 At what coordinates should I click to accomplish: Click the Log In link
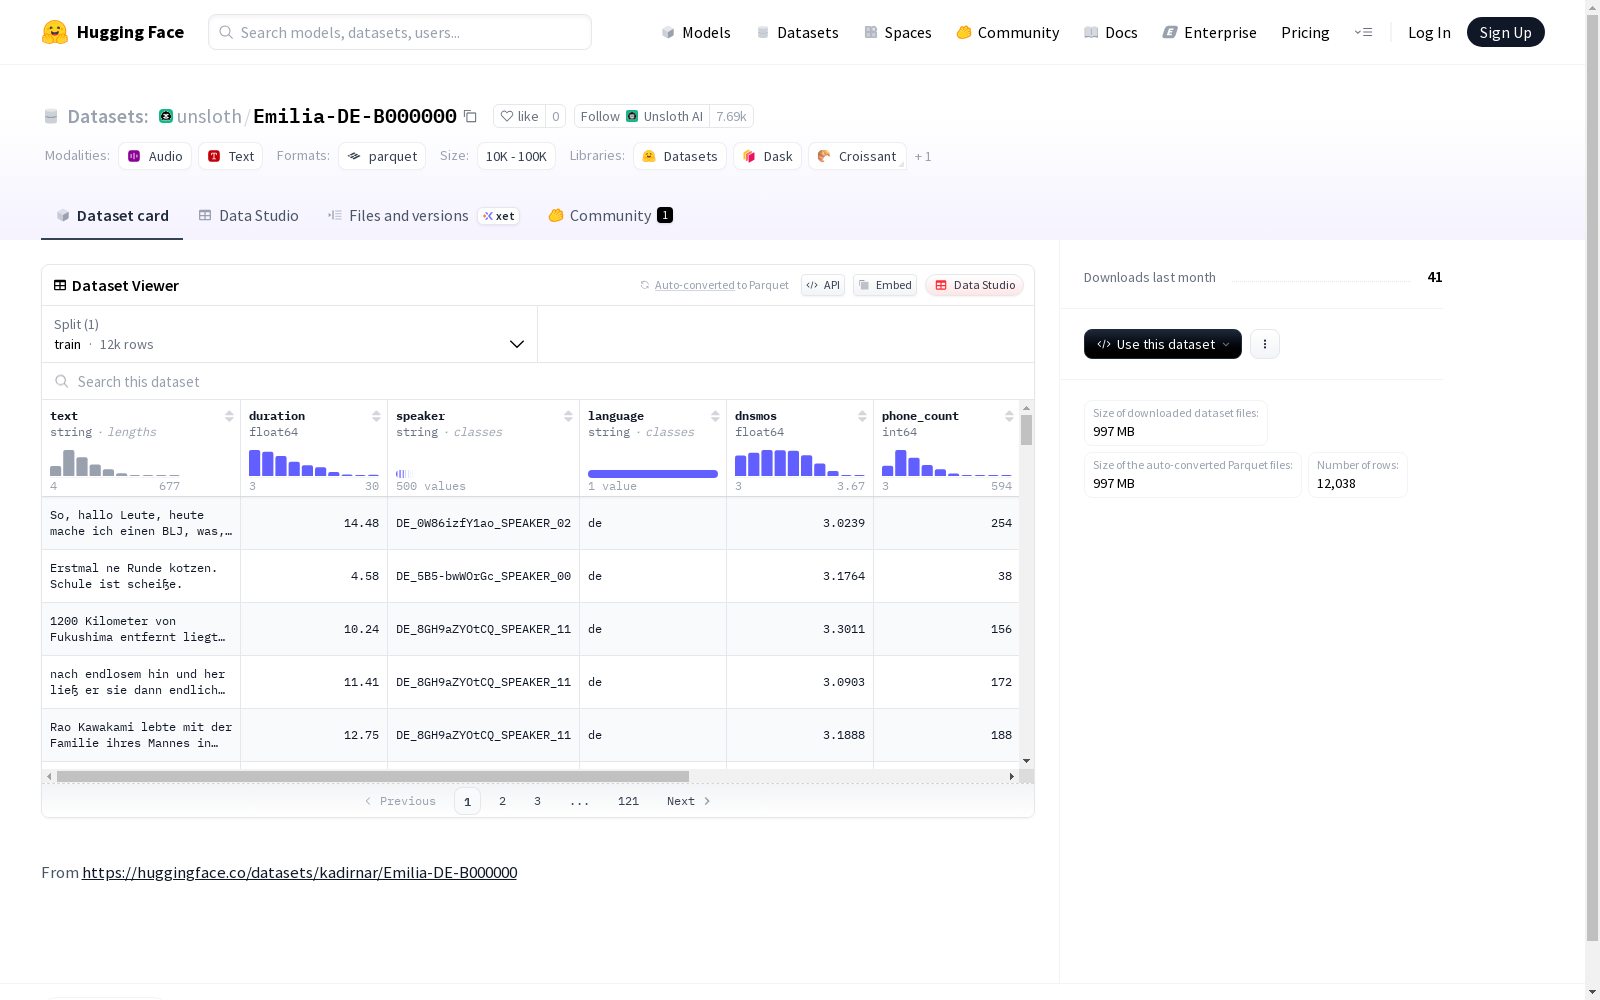[1429, 32]
